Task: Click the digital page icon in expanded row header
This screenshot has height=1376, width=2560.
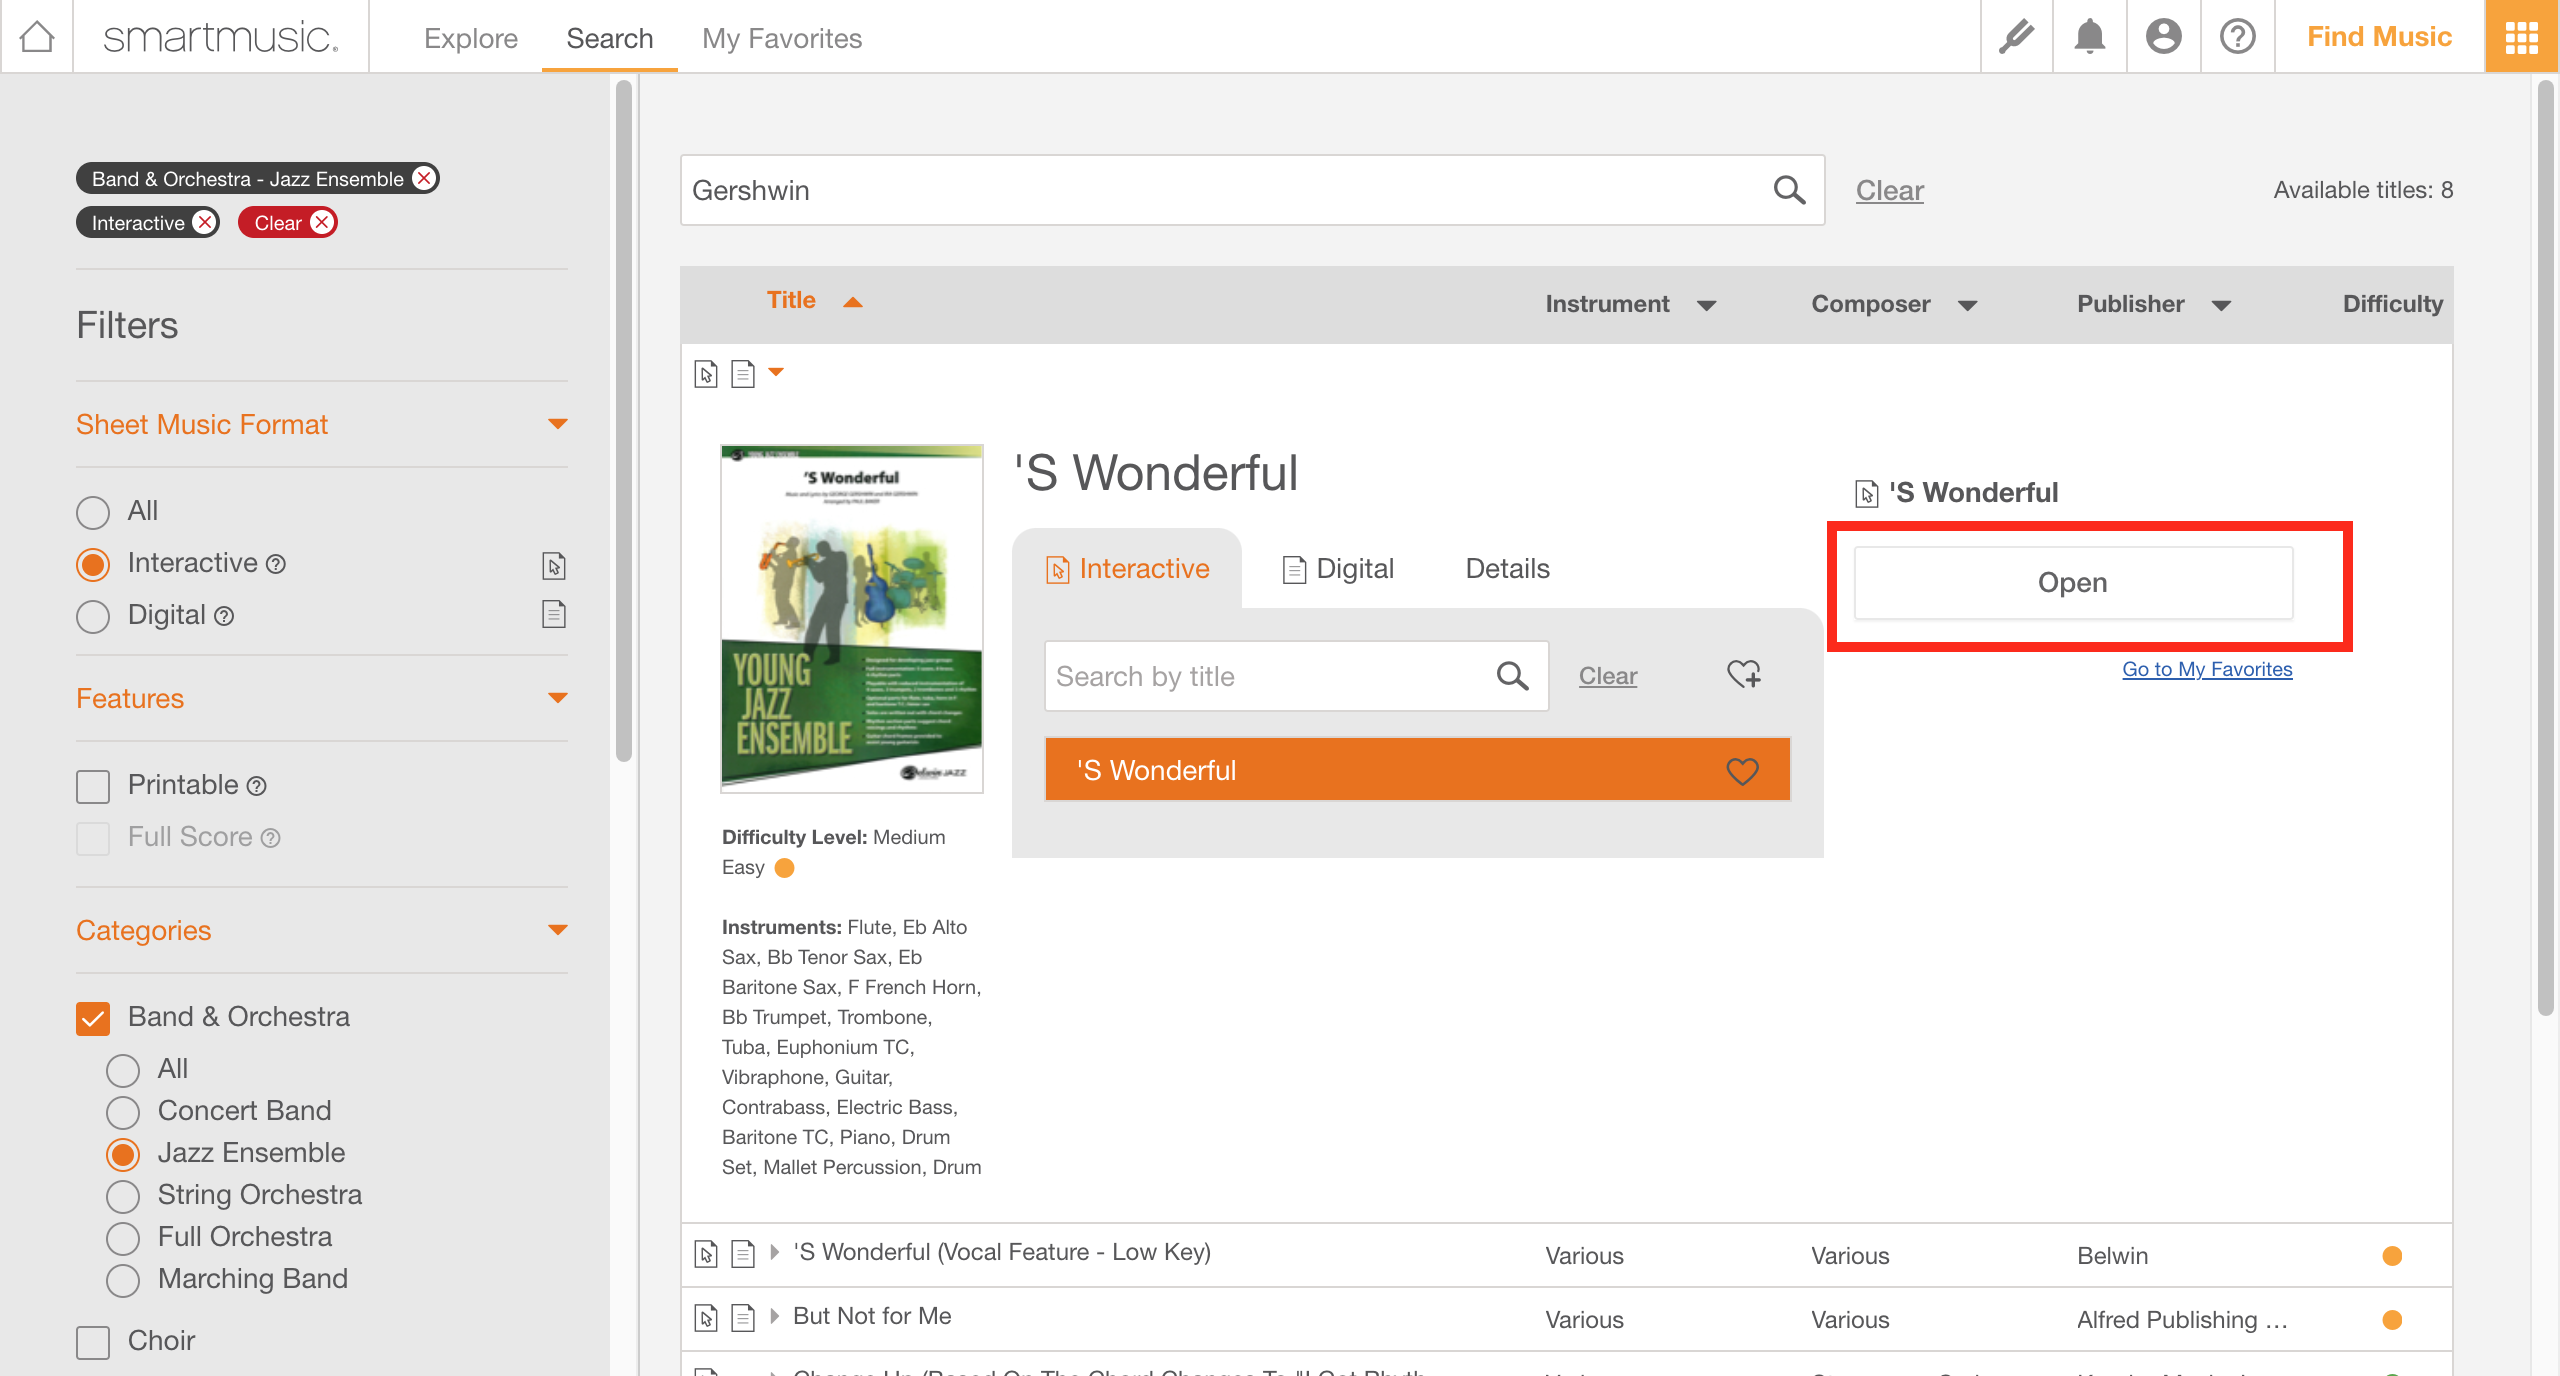Action: tap(742, 374)
